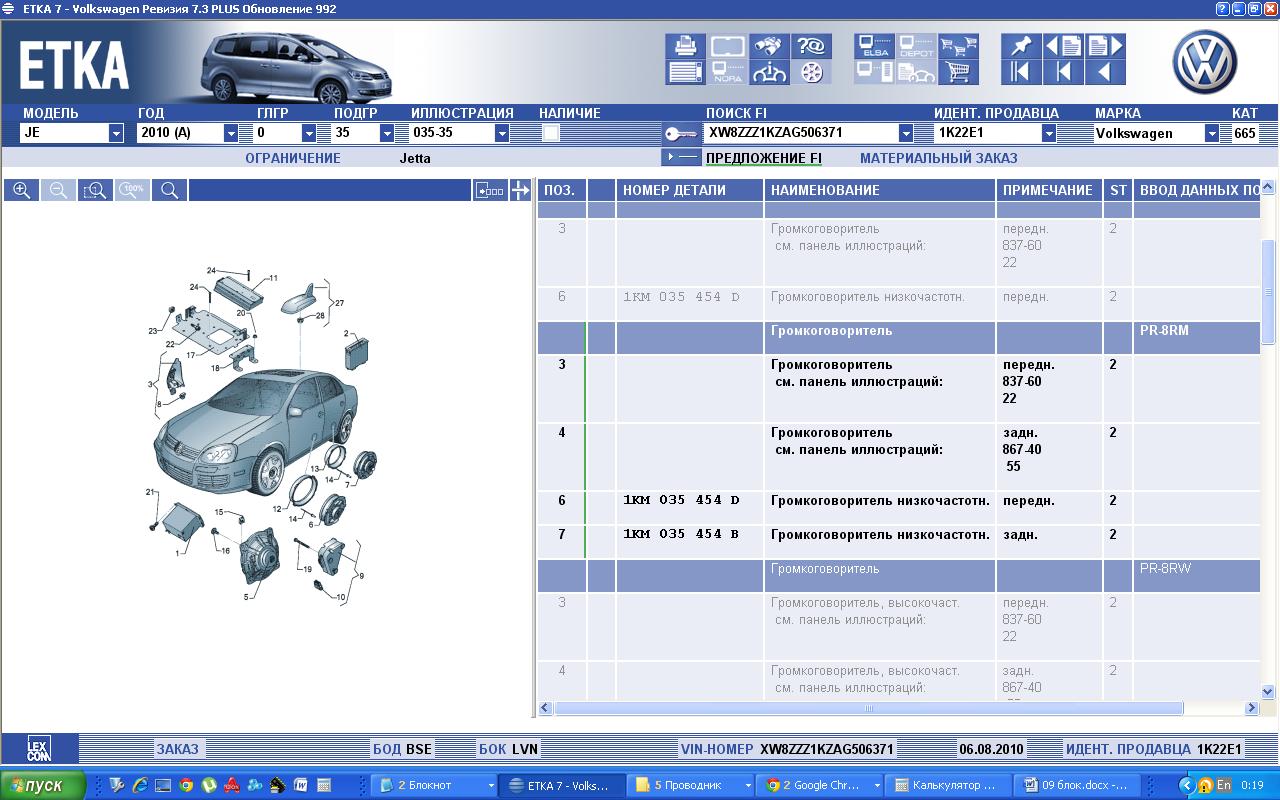Switch to 09 блок.docx in taskbar
This screenshot has width=1280, height=800.
pos(1075,786)
